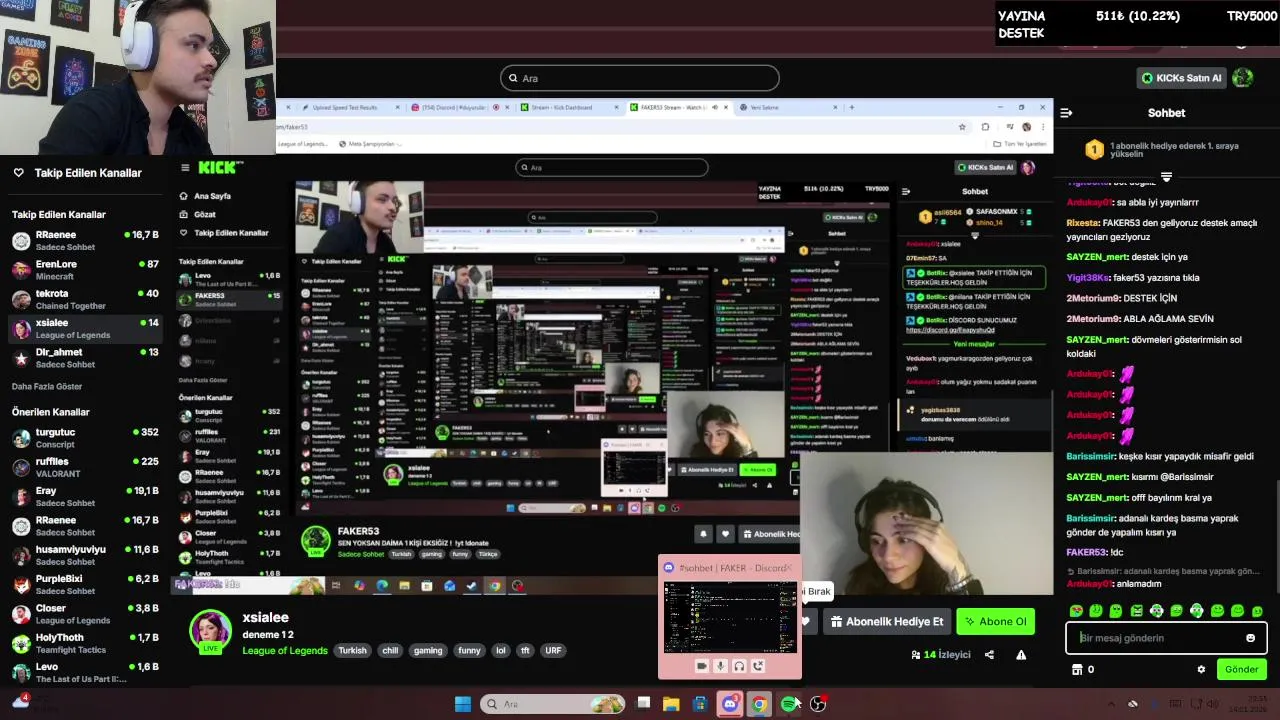Disconnect the call in Discord preview popup
This screenshot has width=1280, height=720.
[758, 666]
